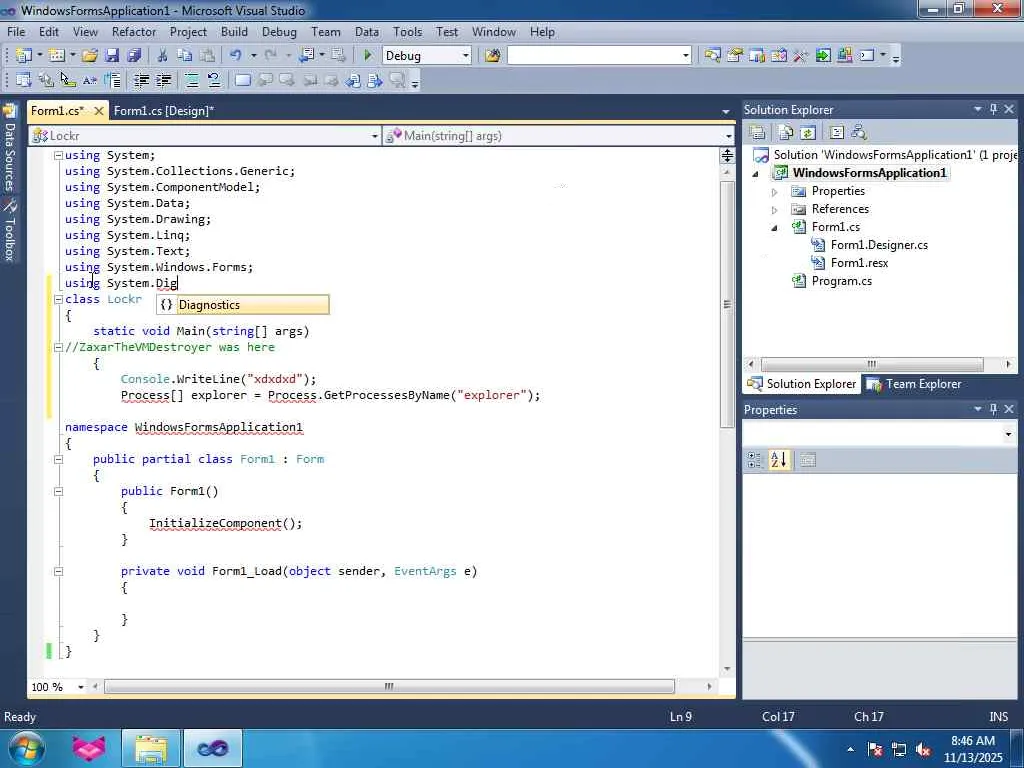Click the Refresh icon in Solution Explorer
The width and height of the screenshot is (1024, 768).
pyautogui.click(x=808, y=133)
